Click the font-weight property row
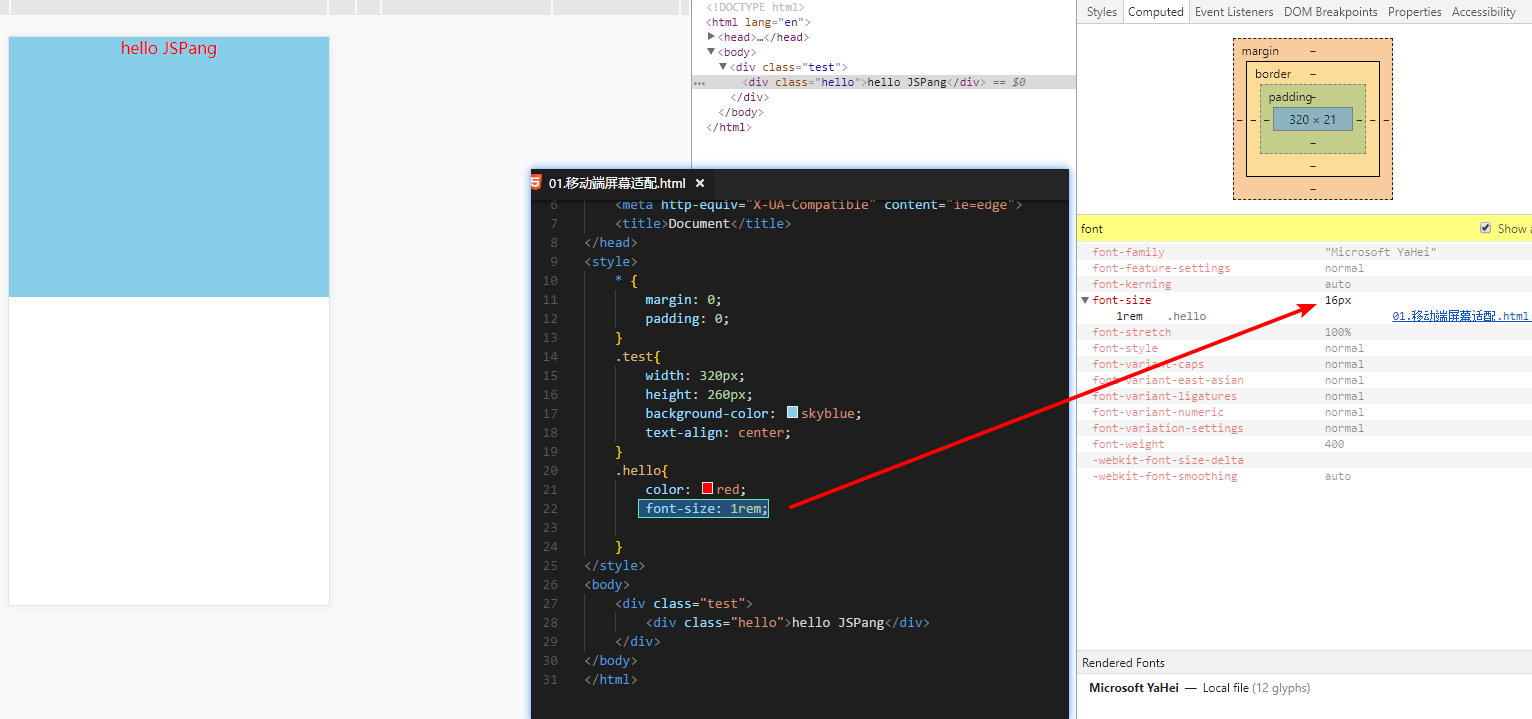1532x719 pixels. (1304, 444)
